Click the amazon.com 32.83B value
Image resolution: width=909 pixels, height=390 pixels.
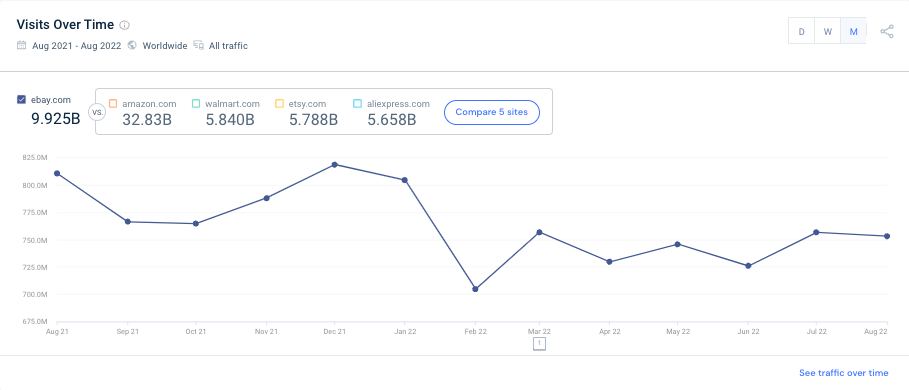point(147,120)
